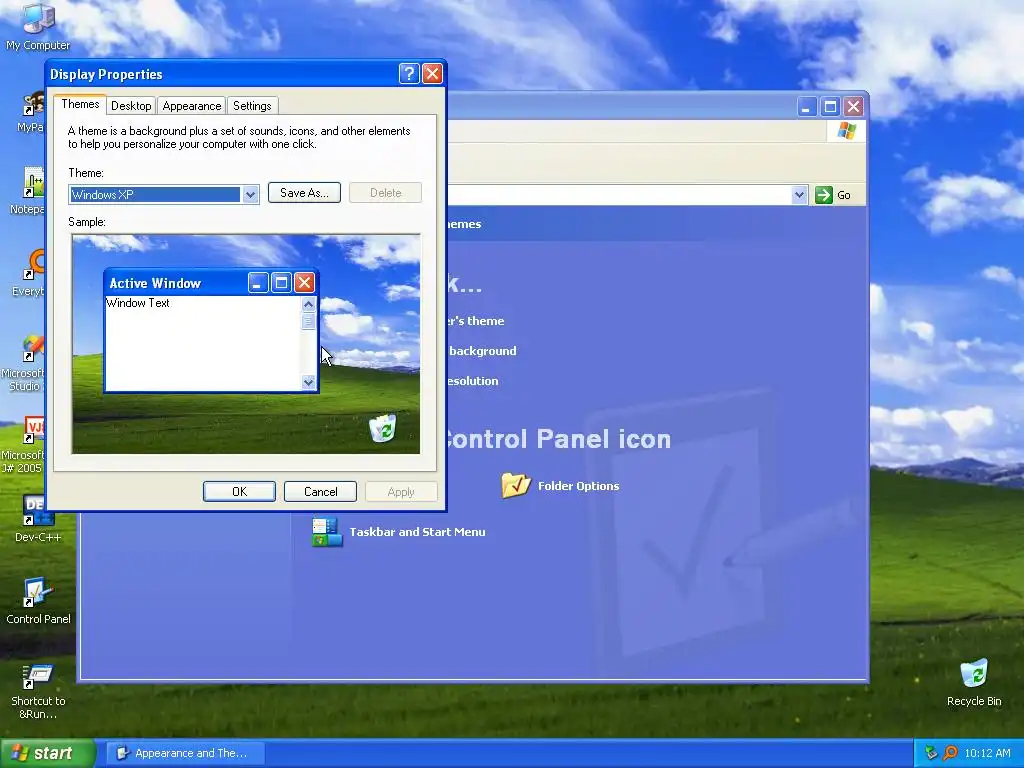Click OK in Display Properties

pos(239,492)
